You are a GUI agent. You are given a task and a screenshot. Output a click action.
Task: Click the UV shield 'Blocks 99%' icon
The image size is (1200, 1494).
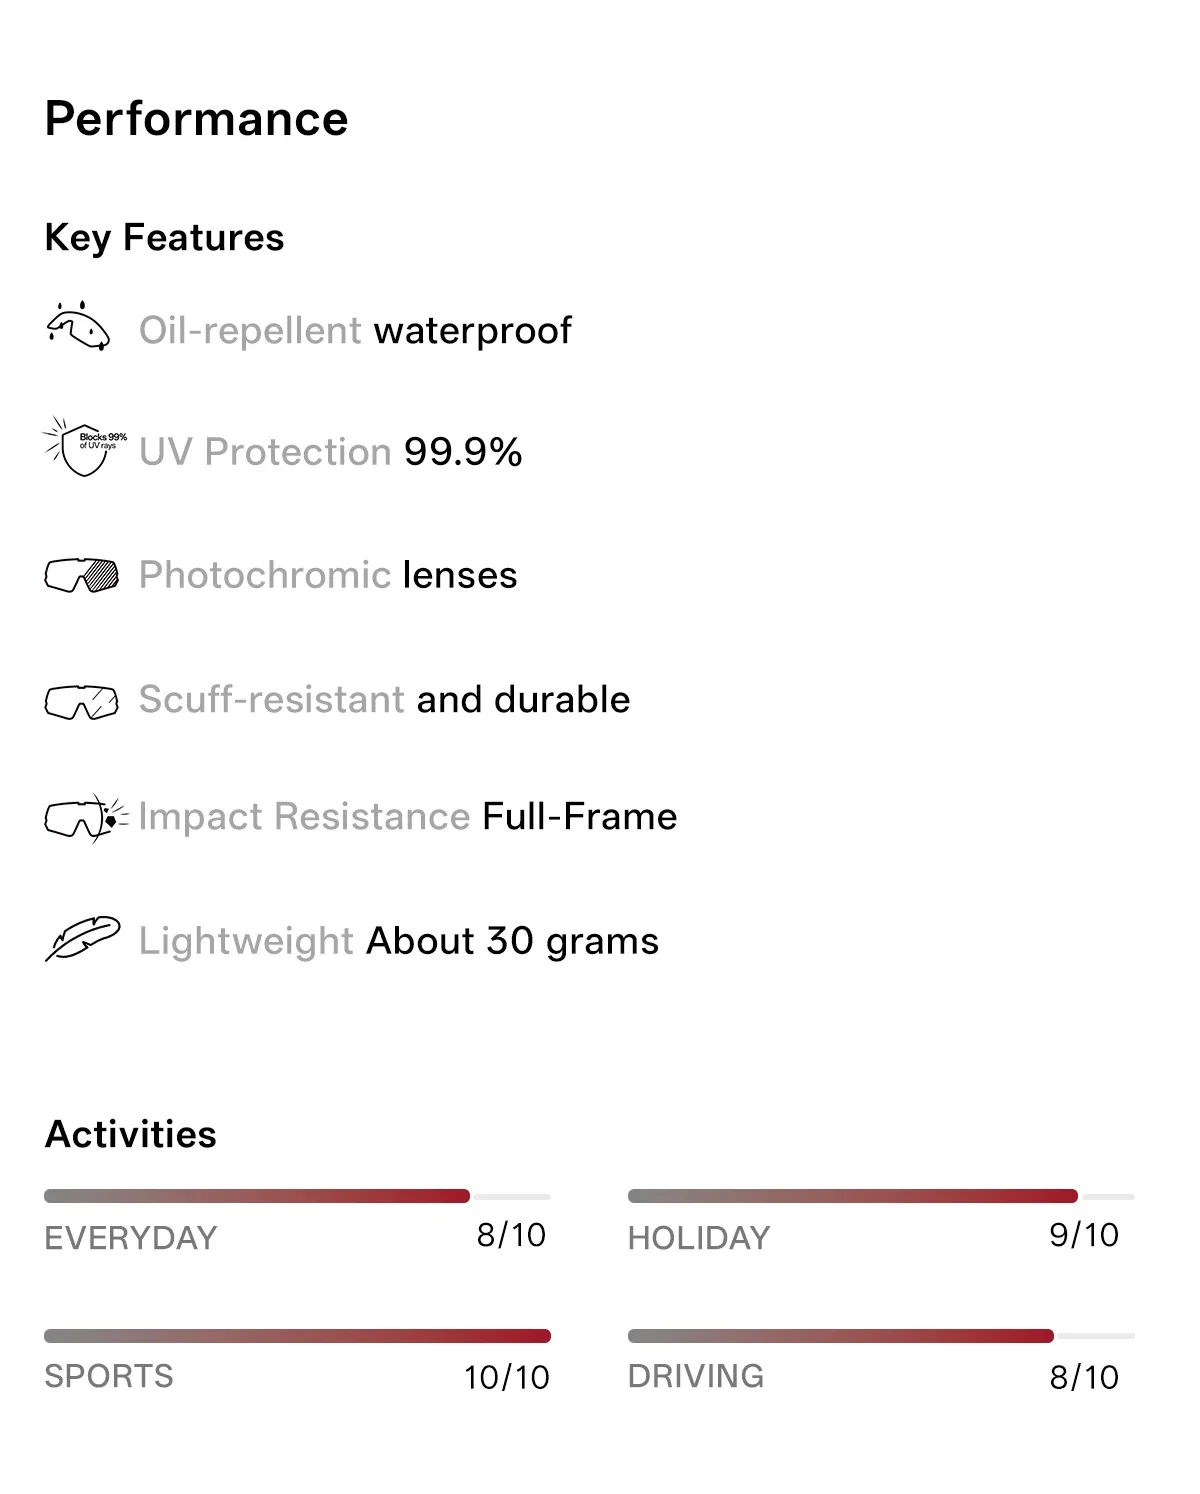85,446
